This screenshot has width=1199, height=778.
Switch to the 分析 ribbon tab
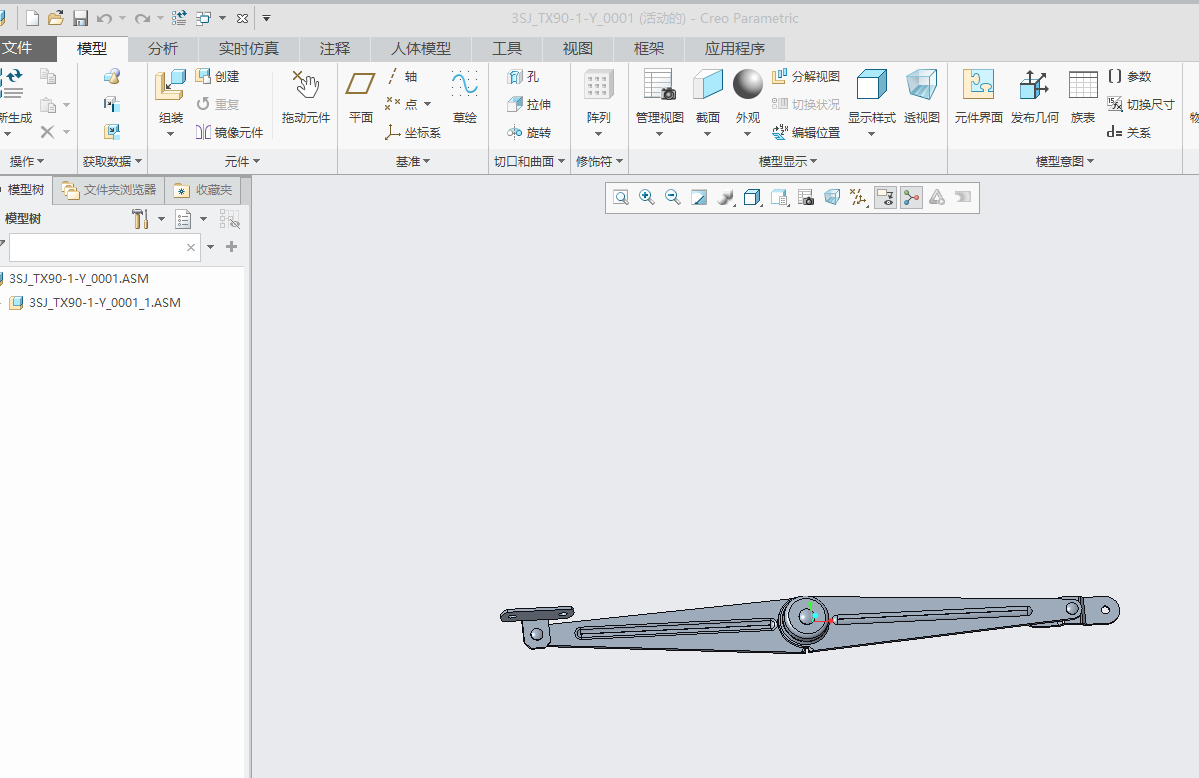[x=163, y=48]
